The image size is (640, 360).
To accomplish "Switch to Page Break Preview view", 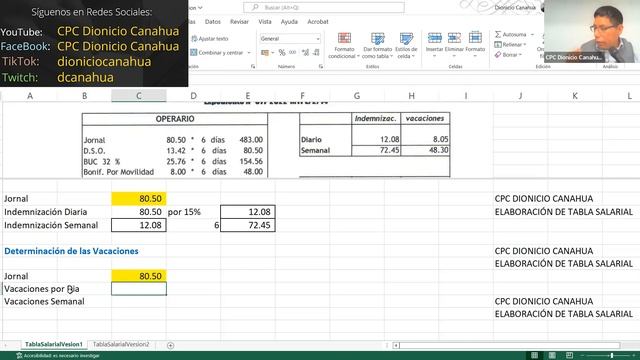I will pyautogui.click(x=569, y=355).
